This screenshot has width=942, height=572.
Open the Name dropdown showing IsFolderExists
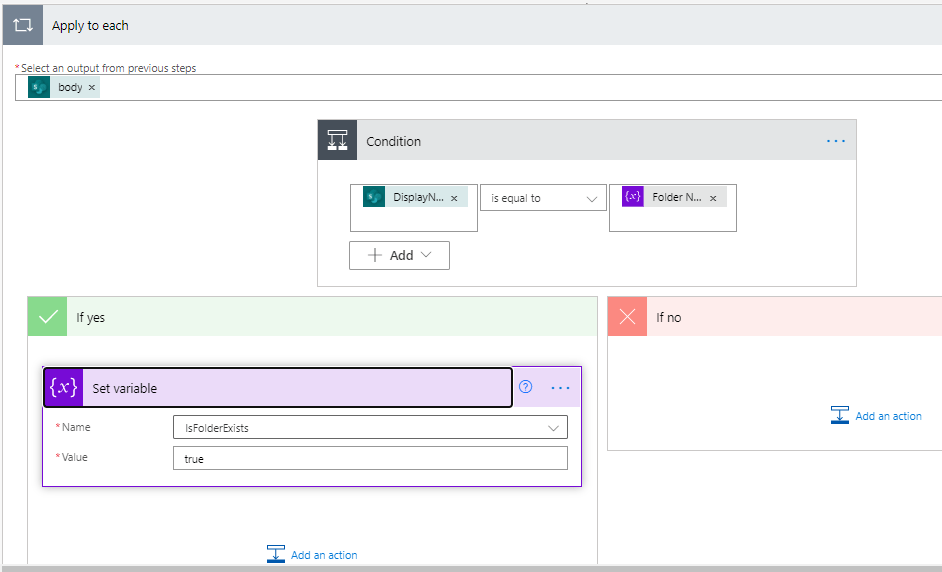pyautogui.click(x=370, y=428)
